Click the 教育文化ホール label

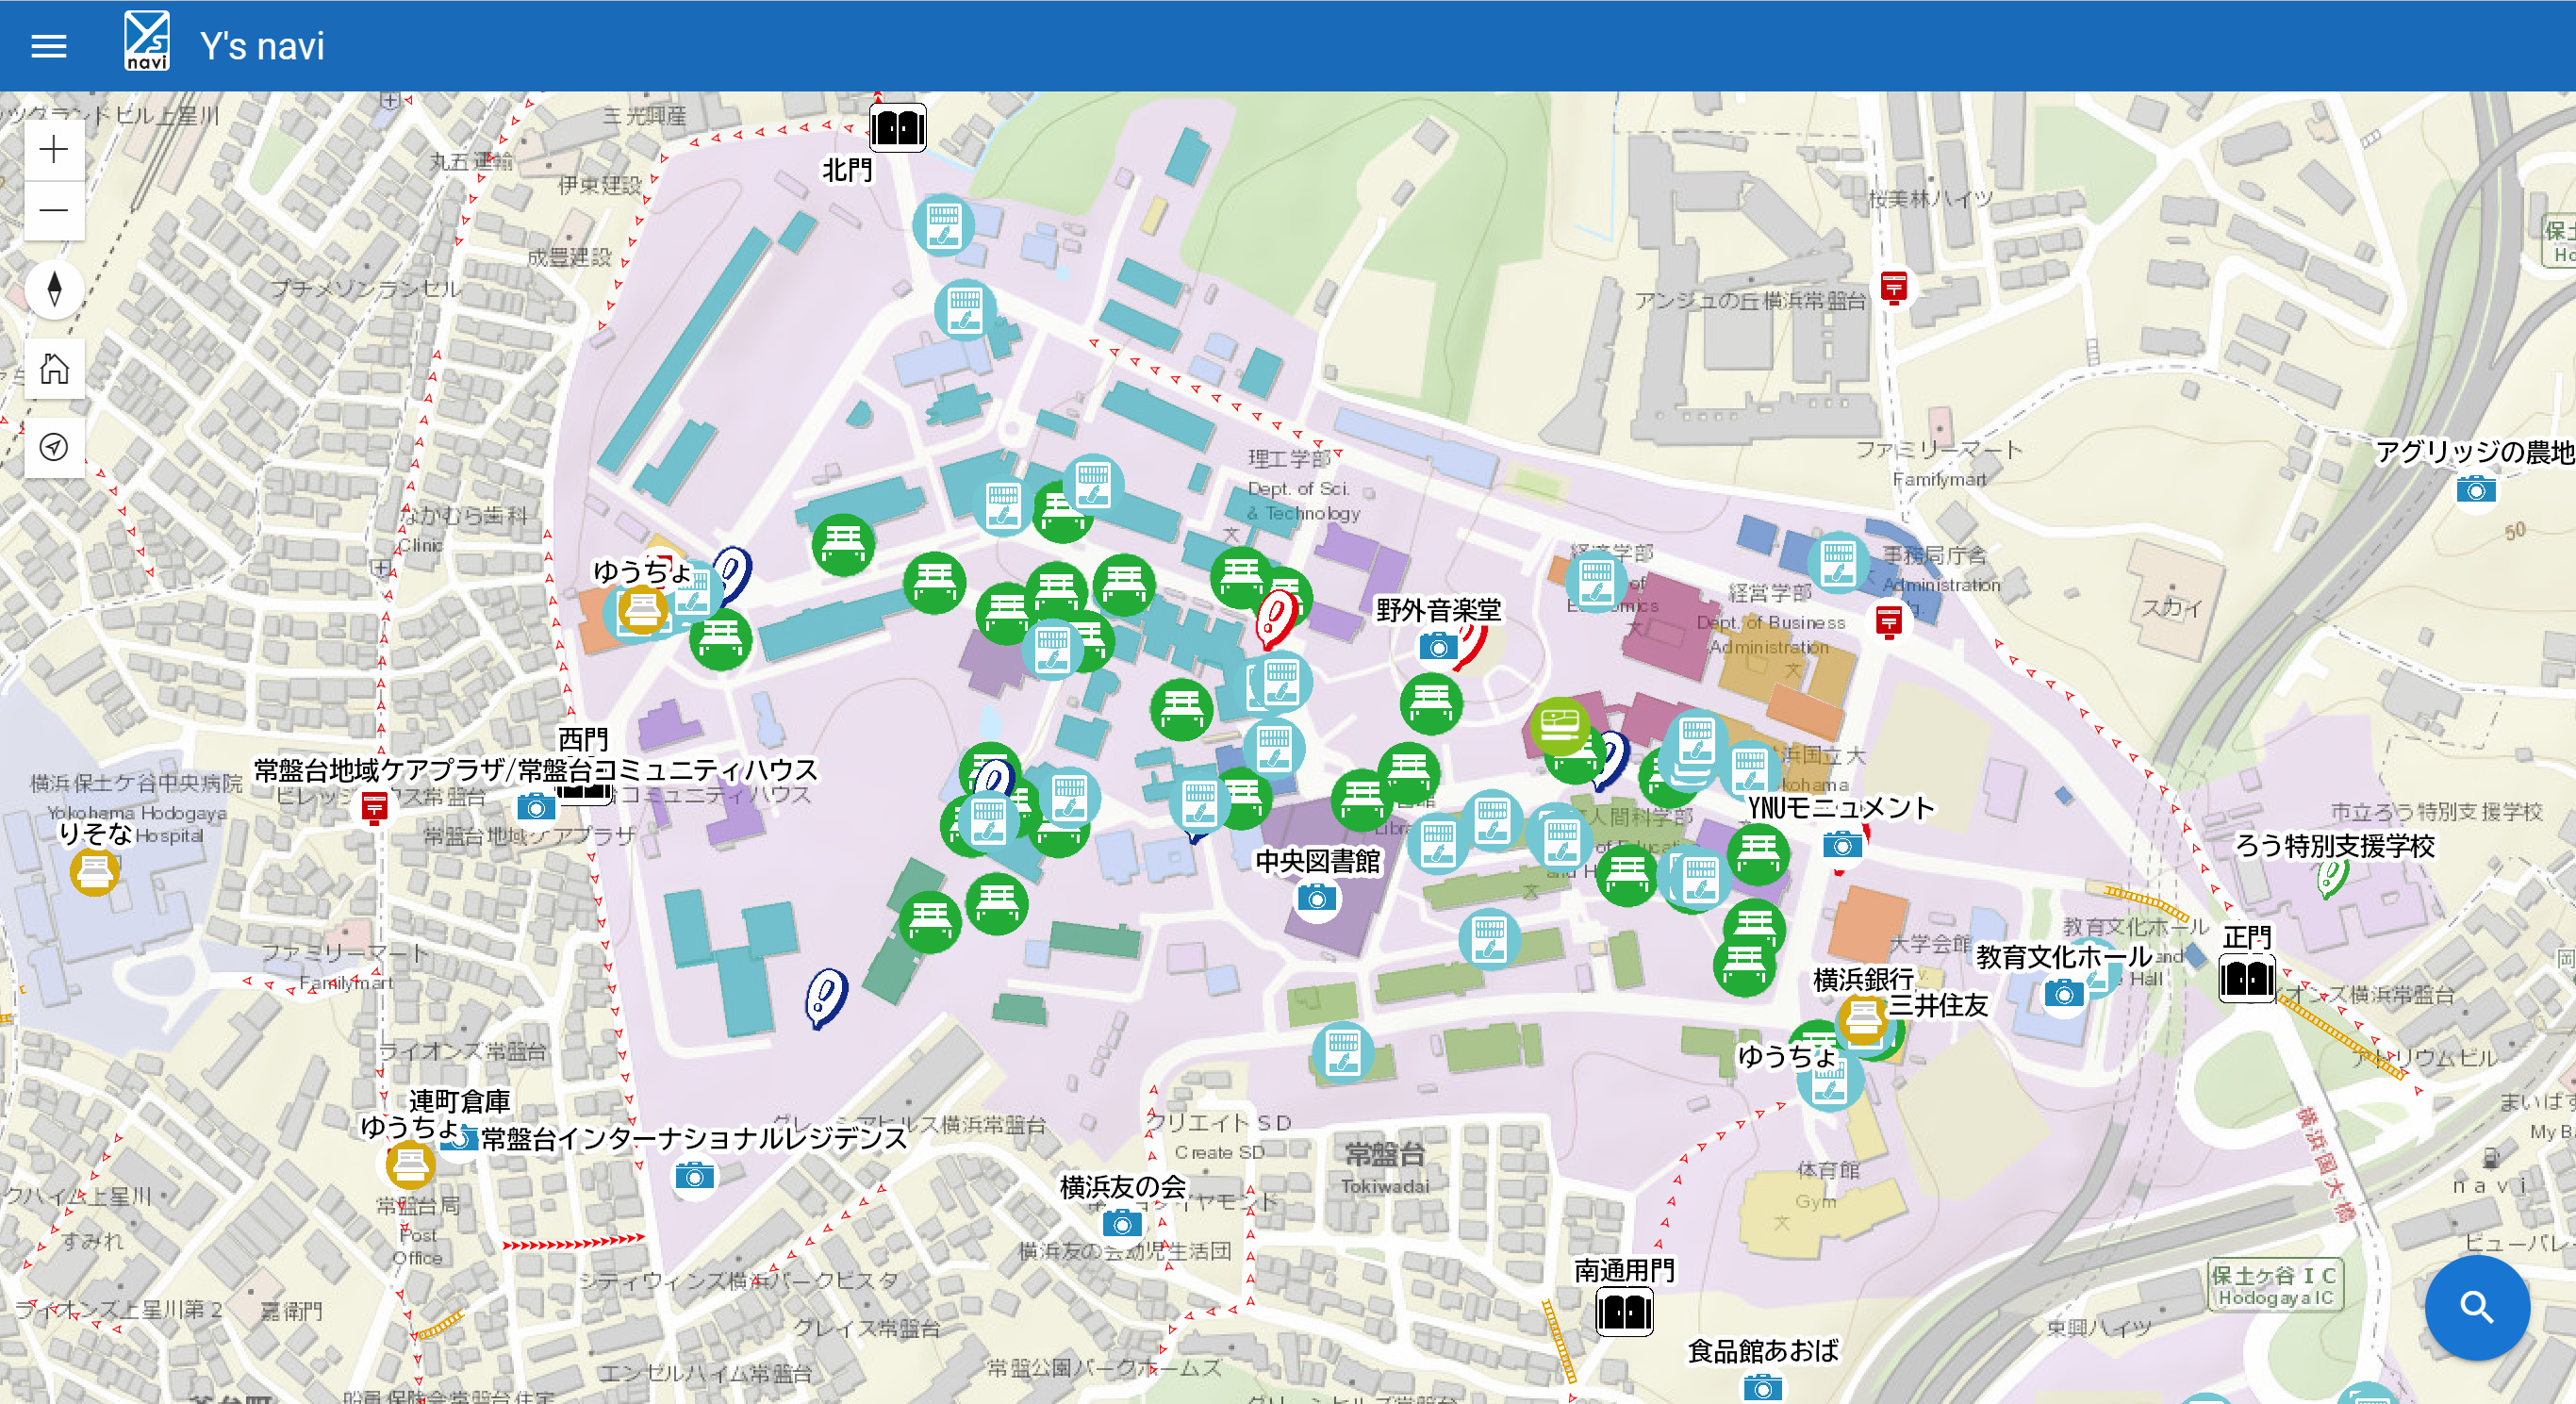click(x=2063, y=957)
